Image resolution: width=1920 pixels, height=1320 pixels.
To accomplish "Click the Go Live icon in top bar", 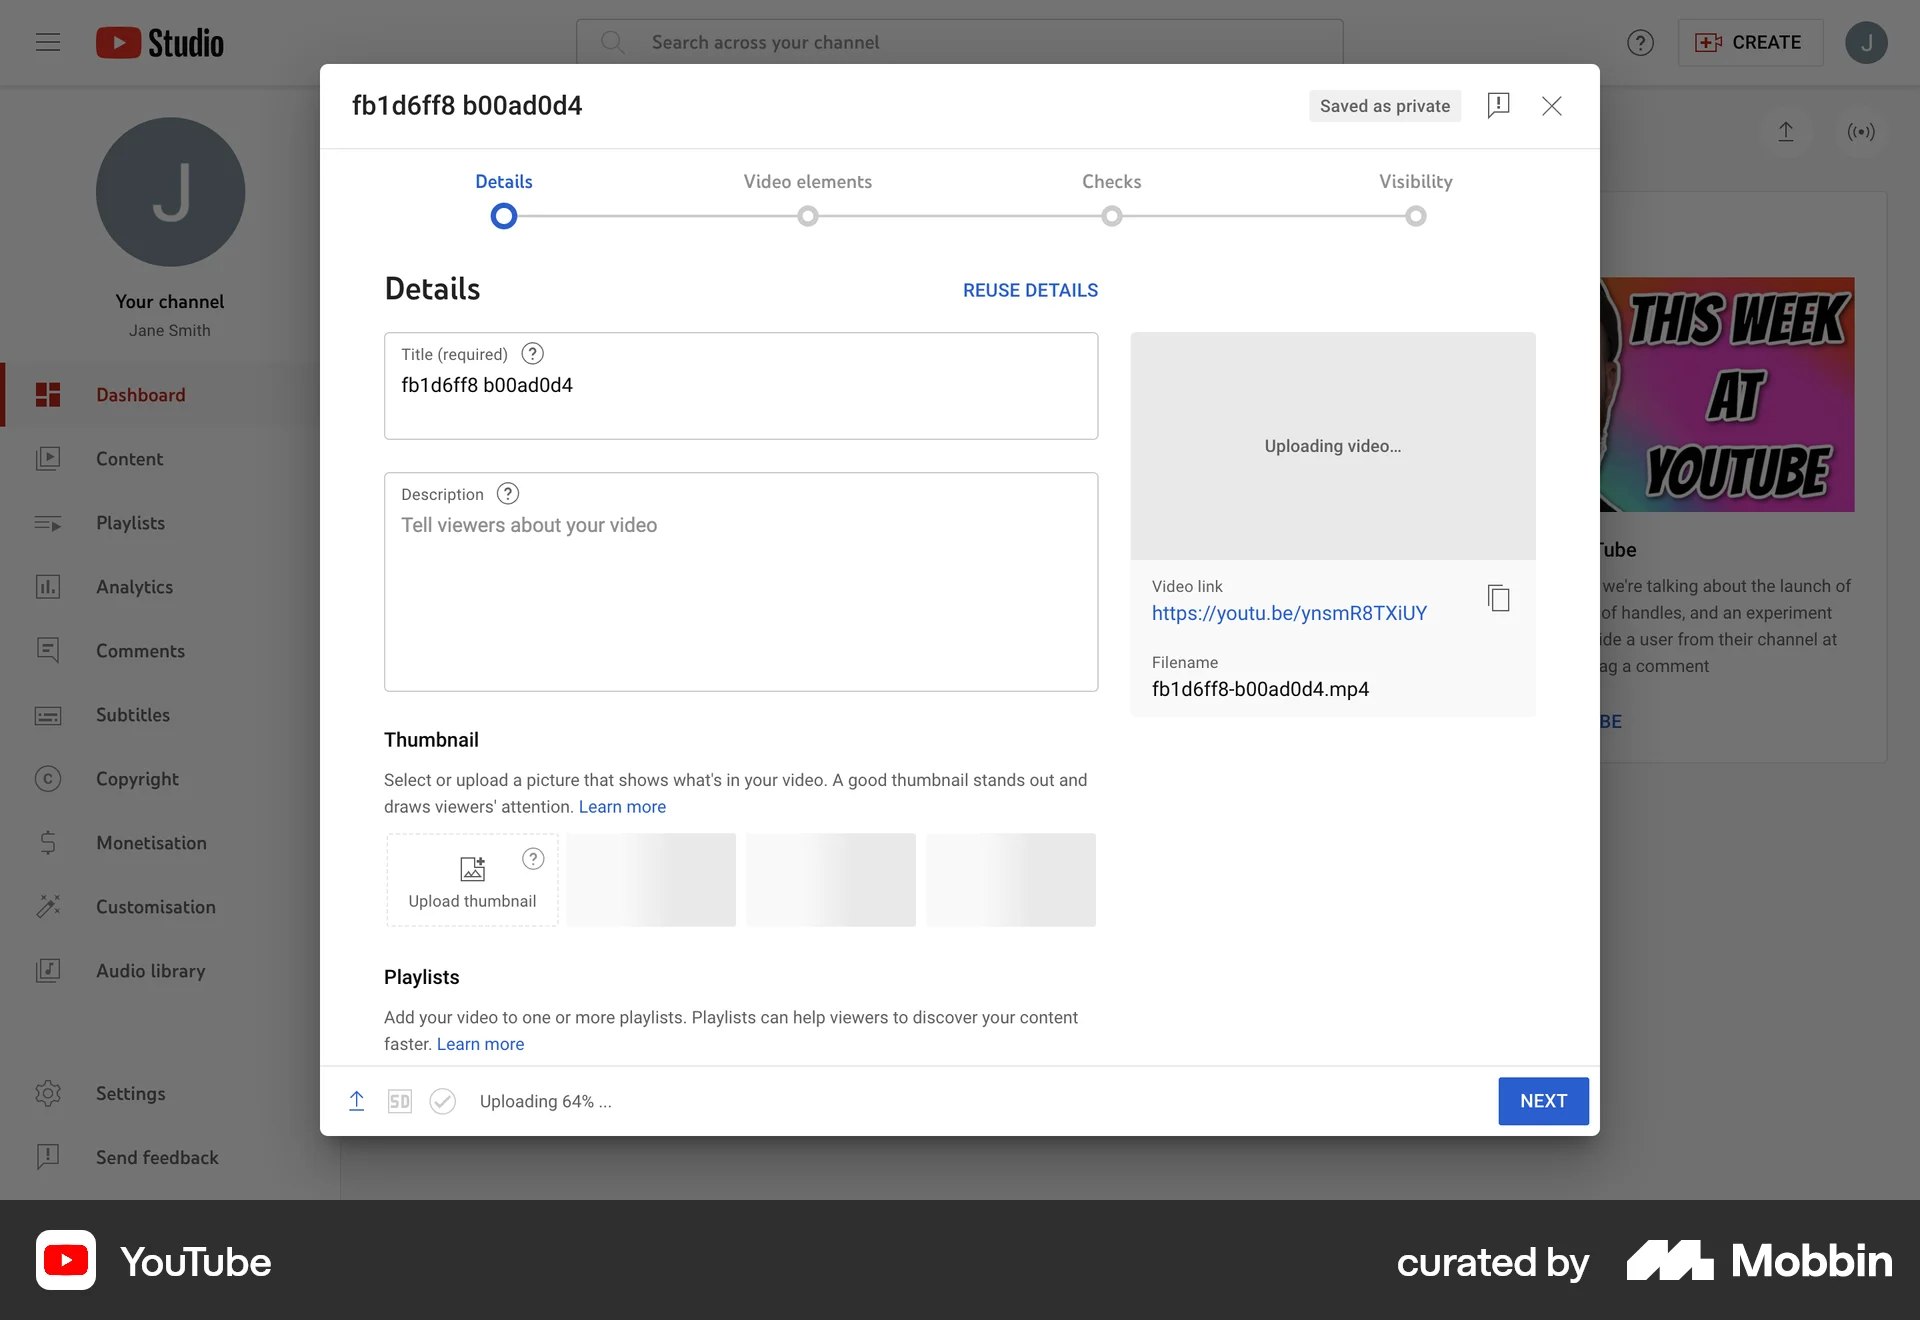I will coord(1861,132).
